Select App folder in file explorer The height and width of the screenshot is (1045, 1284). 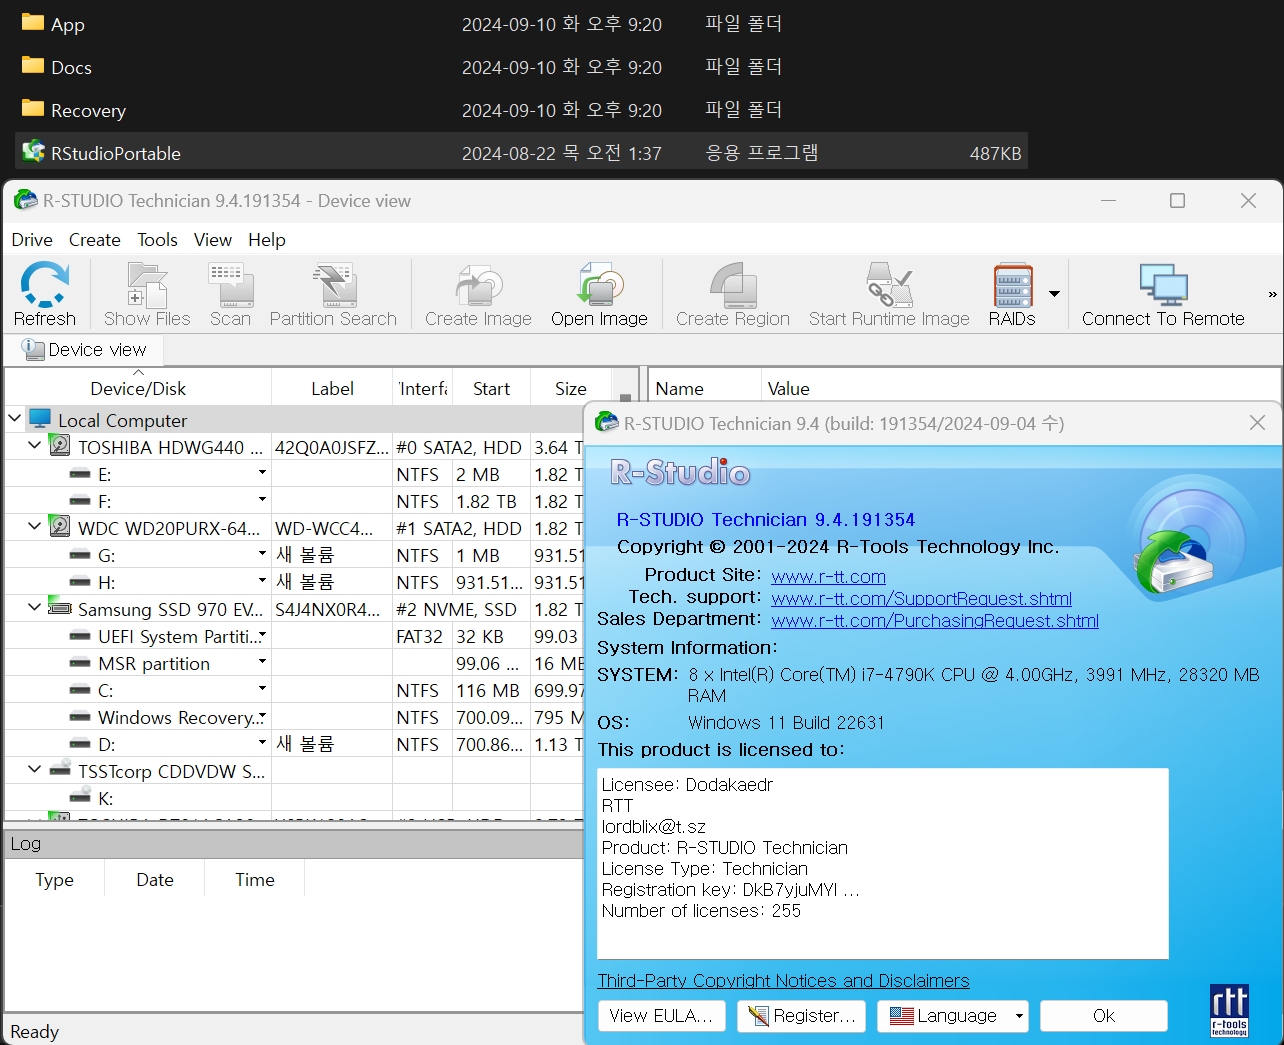[x=521, y=24]
